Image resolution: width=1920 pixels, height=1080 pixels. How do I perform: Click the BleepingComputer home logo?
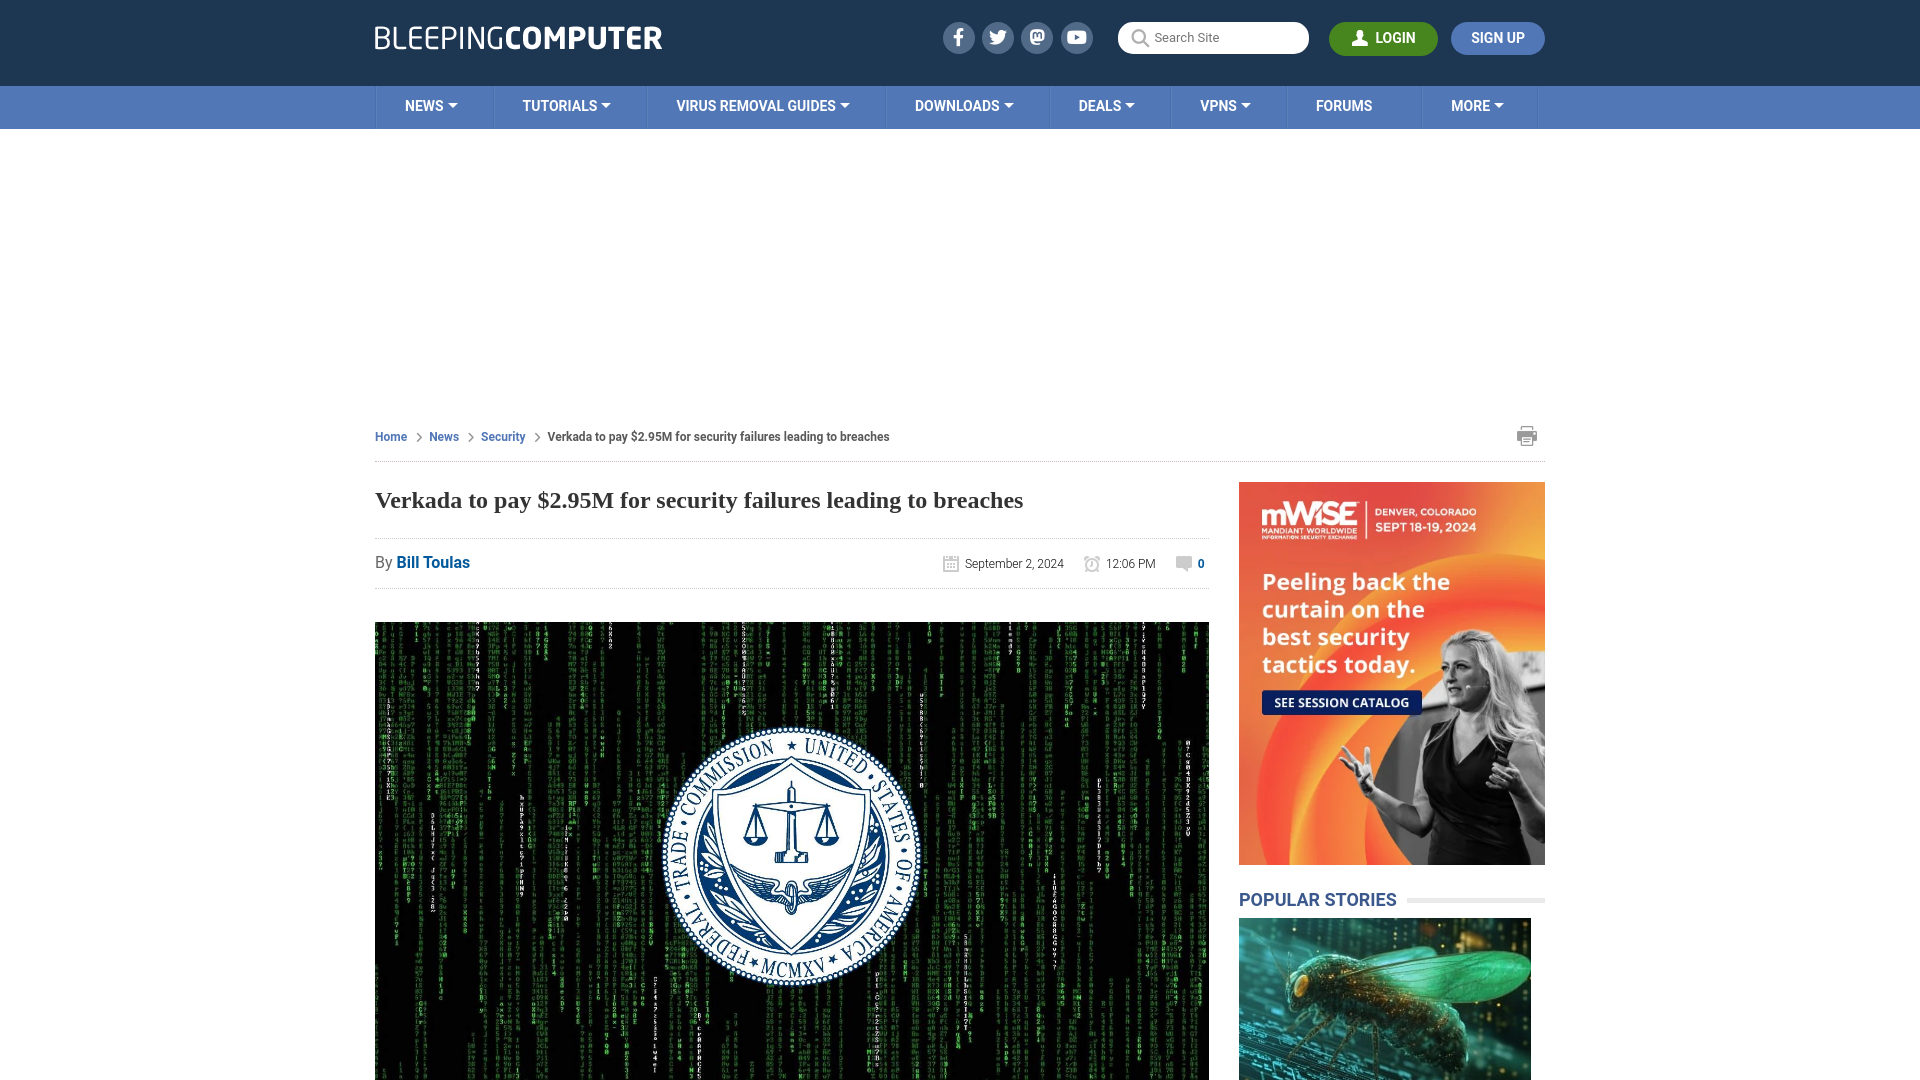click(517, 37)
